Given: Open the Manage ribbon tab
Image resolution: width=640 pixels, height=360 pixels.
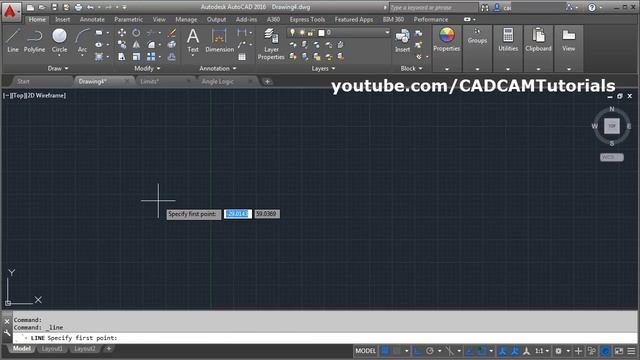Looking at the screenshot, I should (186, 20).
